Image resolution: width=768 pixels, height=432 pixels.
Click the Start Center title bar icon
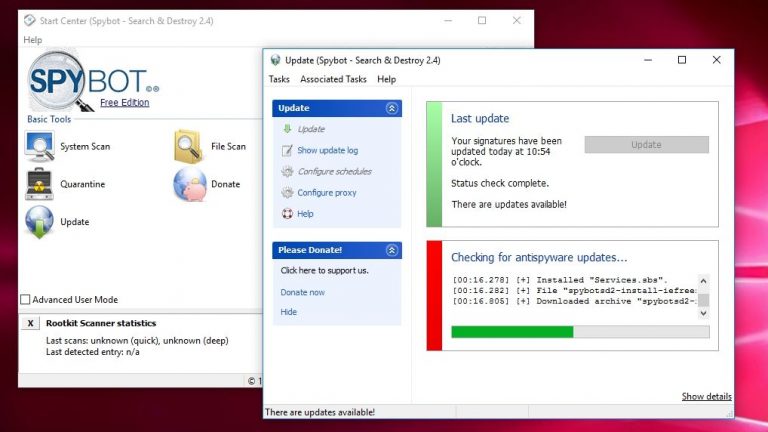(x=30, y=21)
